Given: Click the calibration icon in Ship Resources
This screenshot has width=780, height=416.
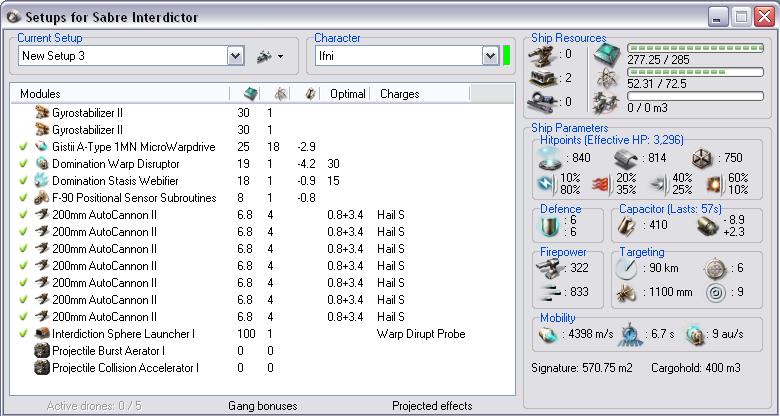Looking at the screenshot, I should click(542, 103).
